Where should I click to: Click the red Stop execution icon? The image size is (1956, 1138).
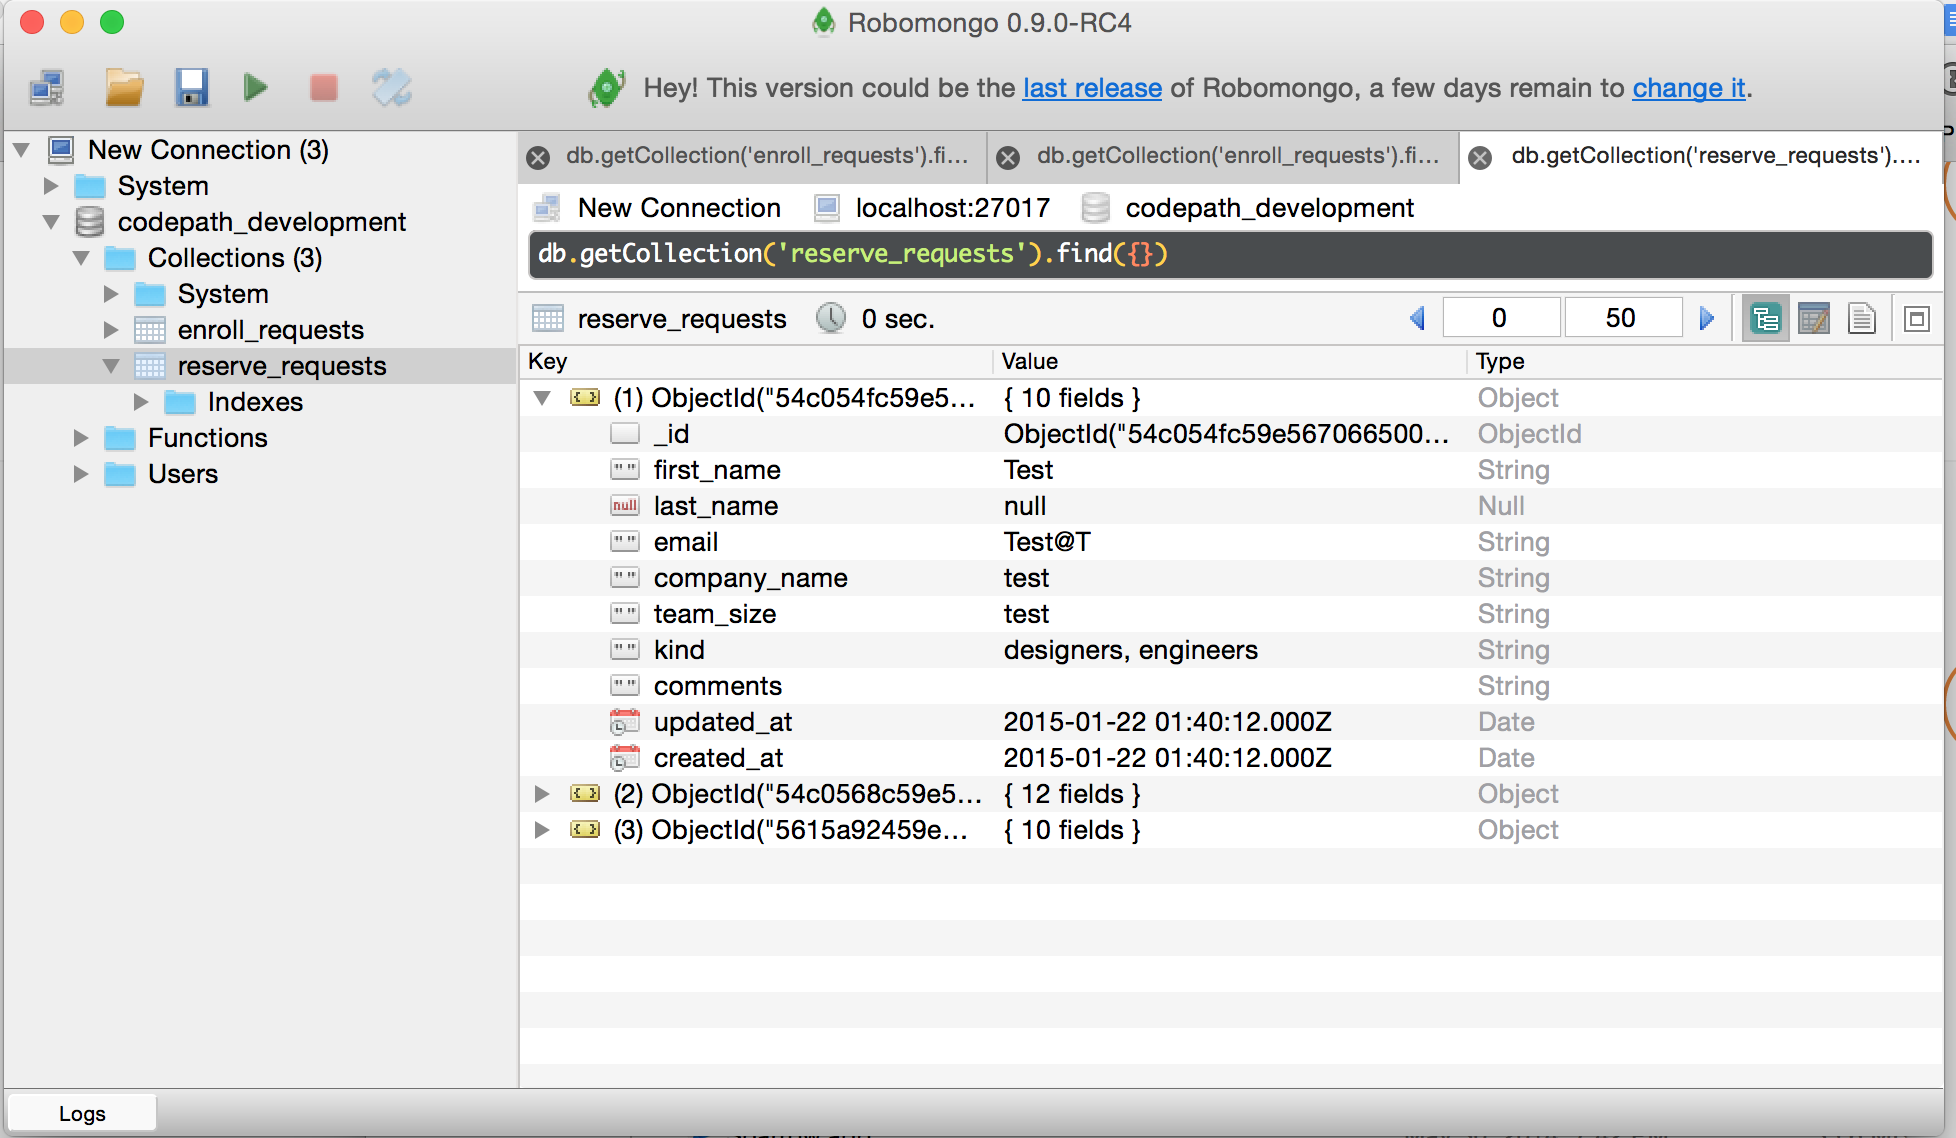coord(324,88)
